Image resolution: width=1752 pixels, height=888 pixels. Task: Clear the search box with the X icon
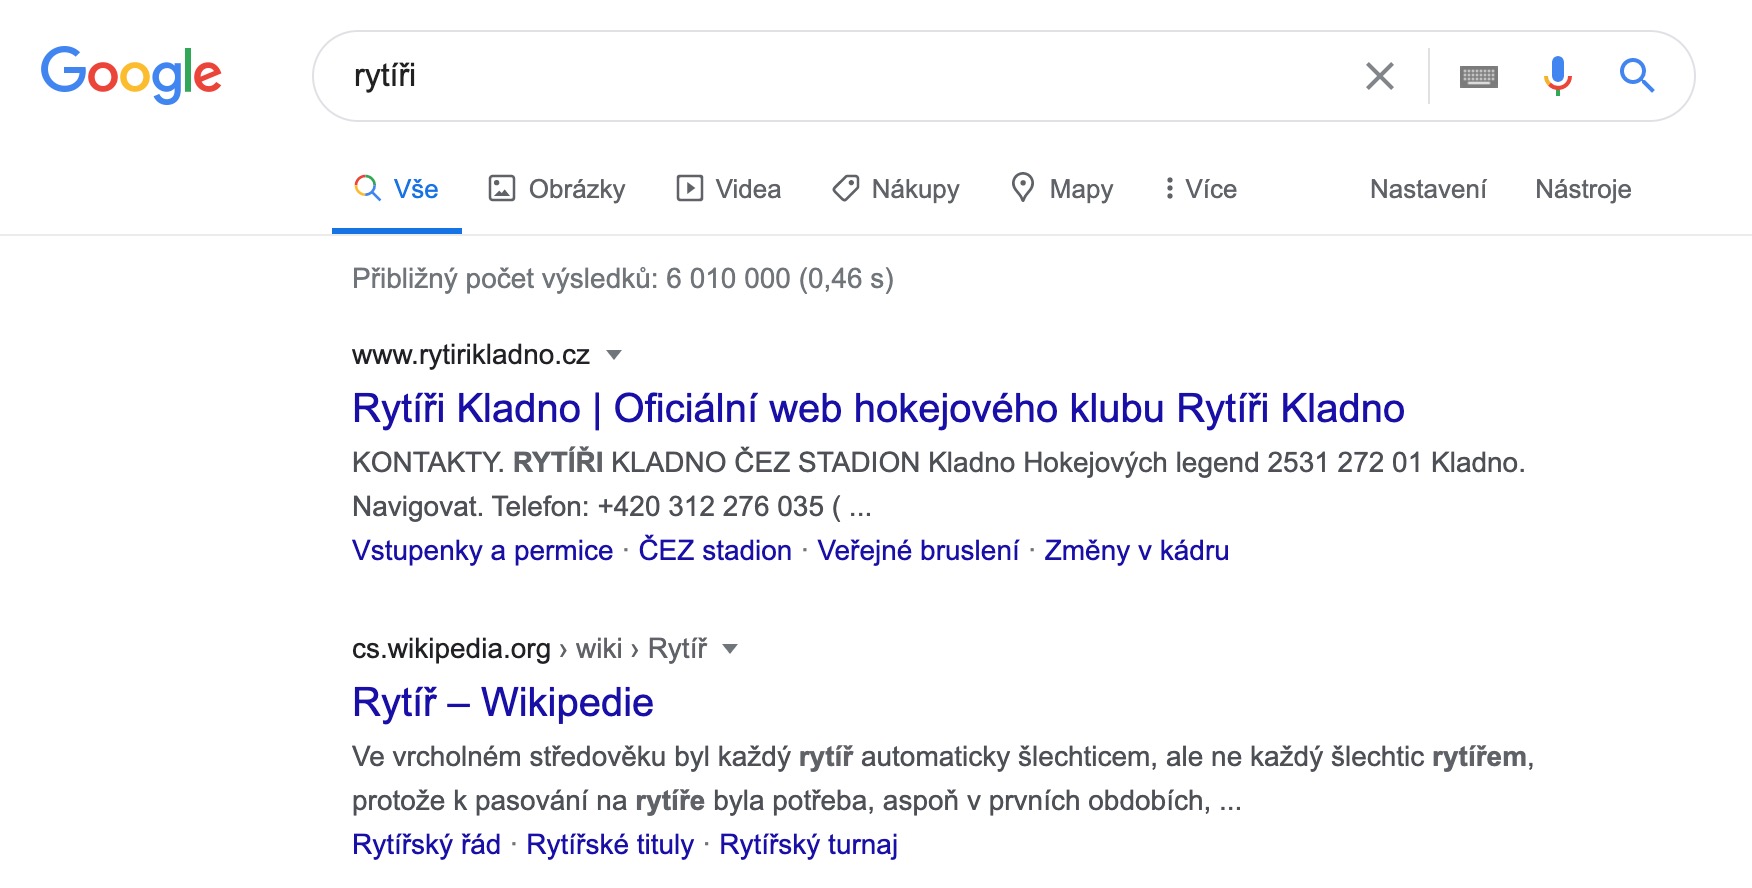pos(1379,76)
